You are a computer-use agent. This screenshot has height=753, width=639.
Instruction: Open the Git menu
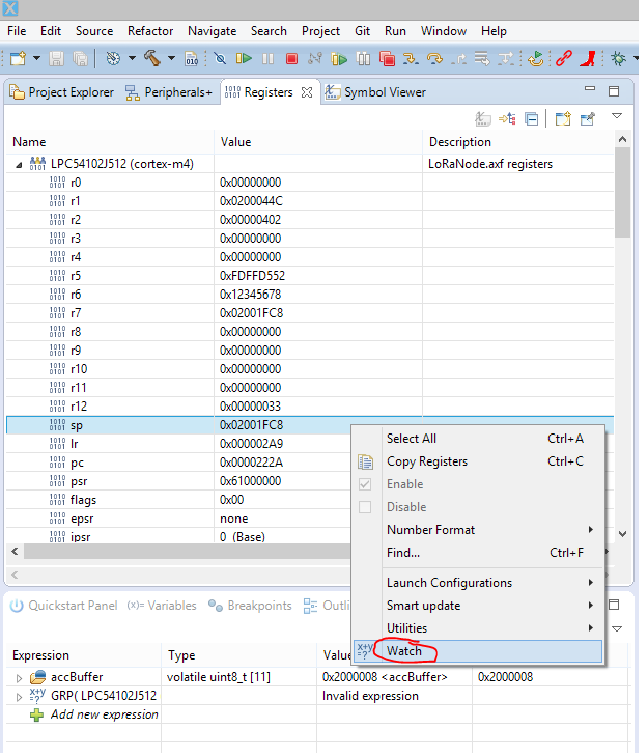362,31
